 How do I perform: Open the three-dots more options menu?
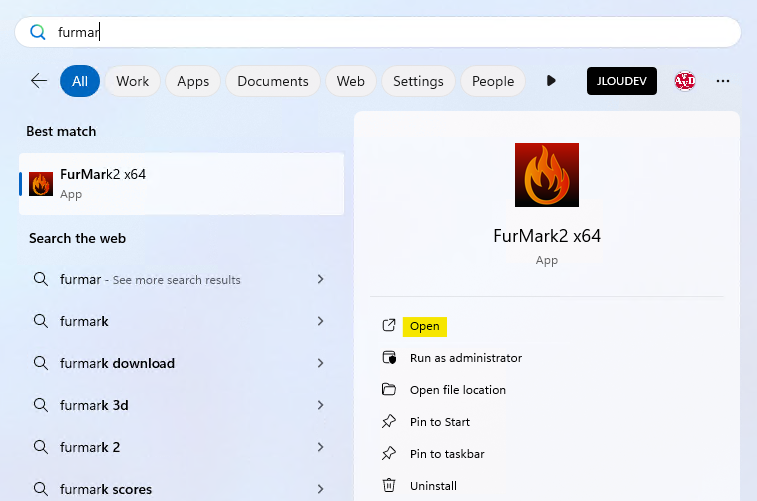723,81
